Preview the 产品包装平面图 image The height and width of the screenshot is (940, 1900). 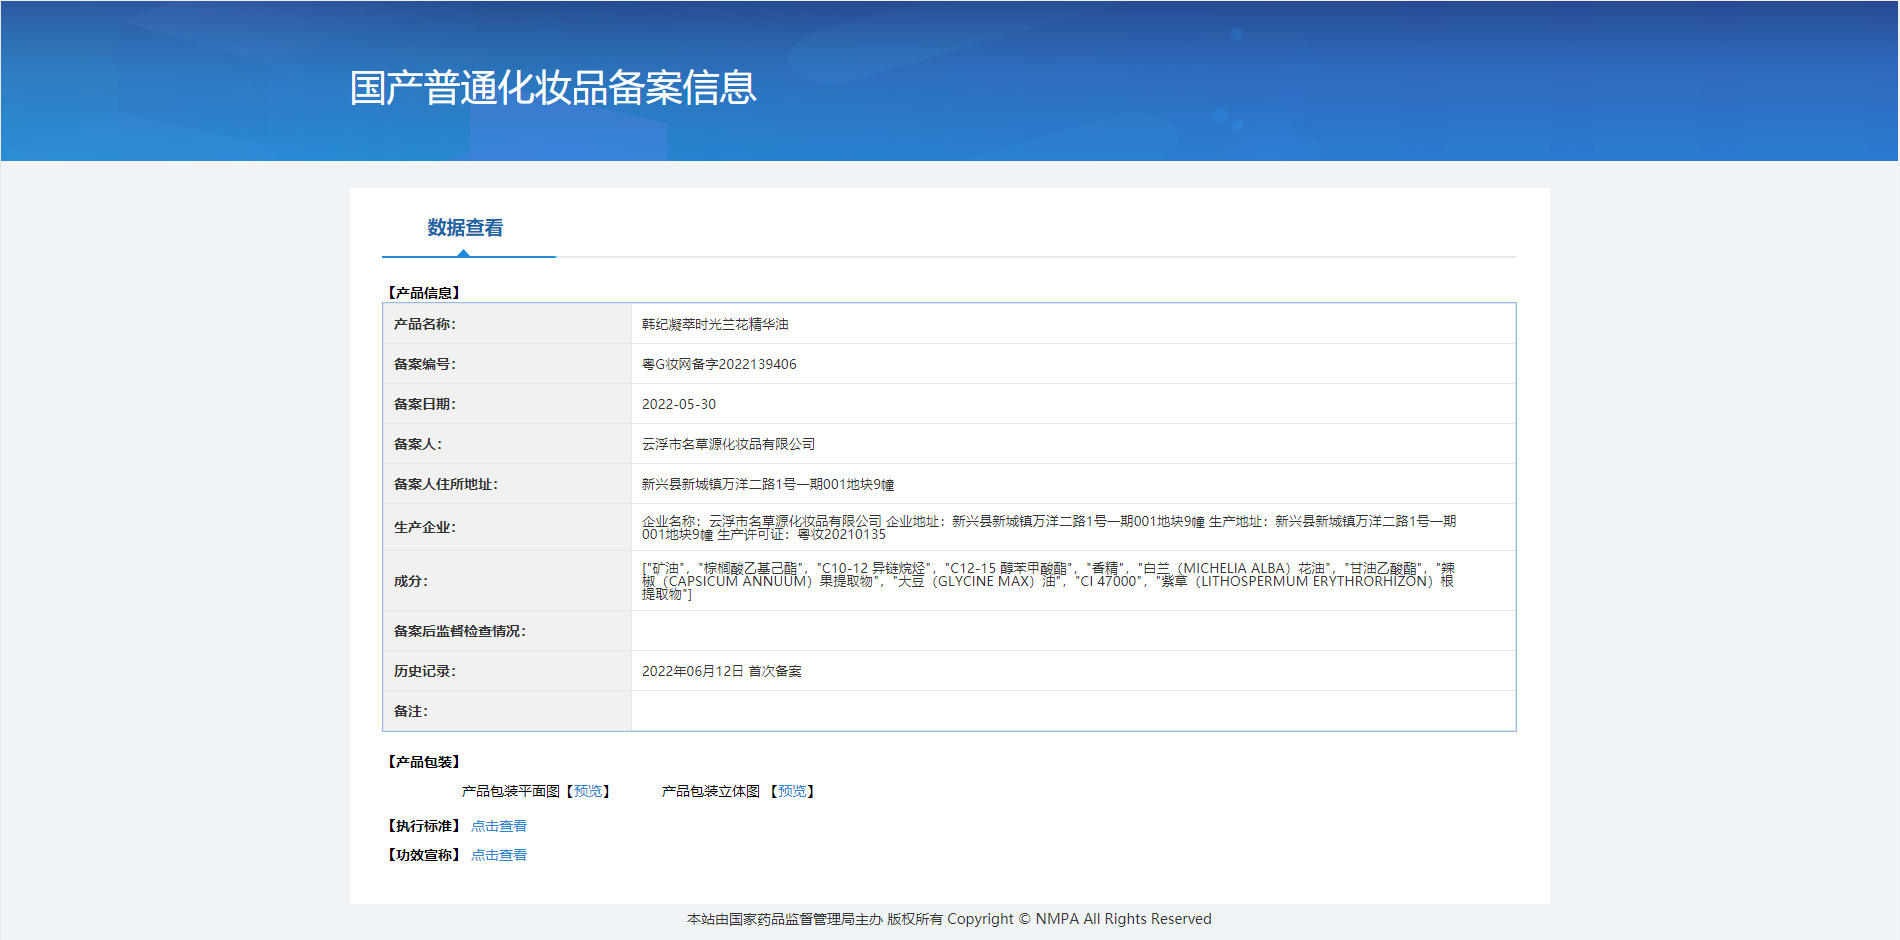tap(588, 791)
